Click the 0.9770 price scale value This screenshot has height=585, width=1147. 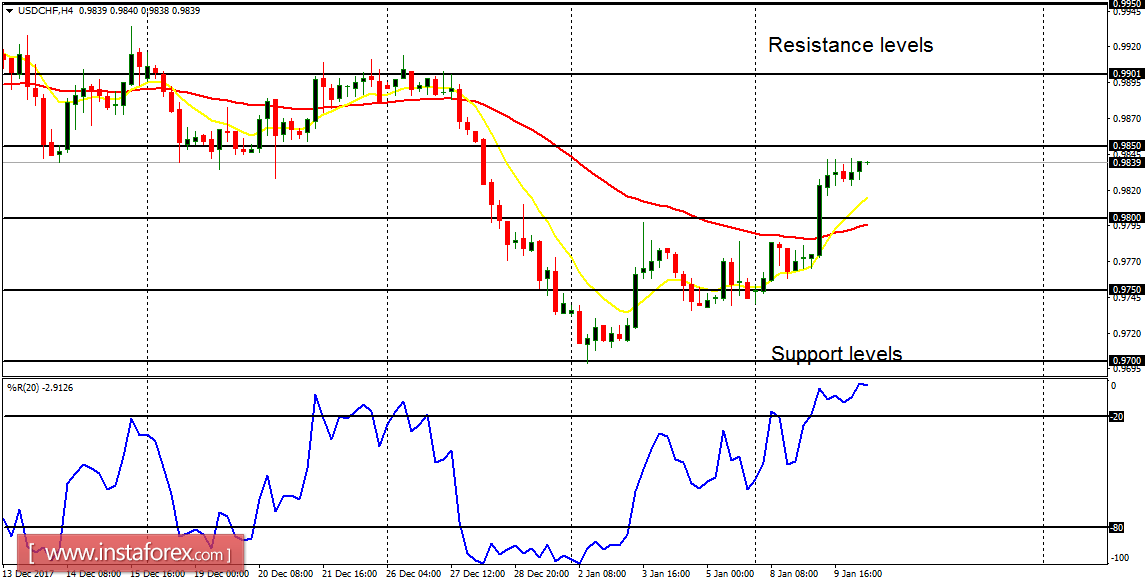pos(1127,261)
